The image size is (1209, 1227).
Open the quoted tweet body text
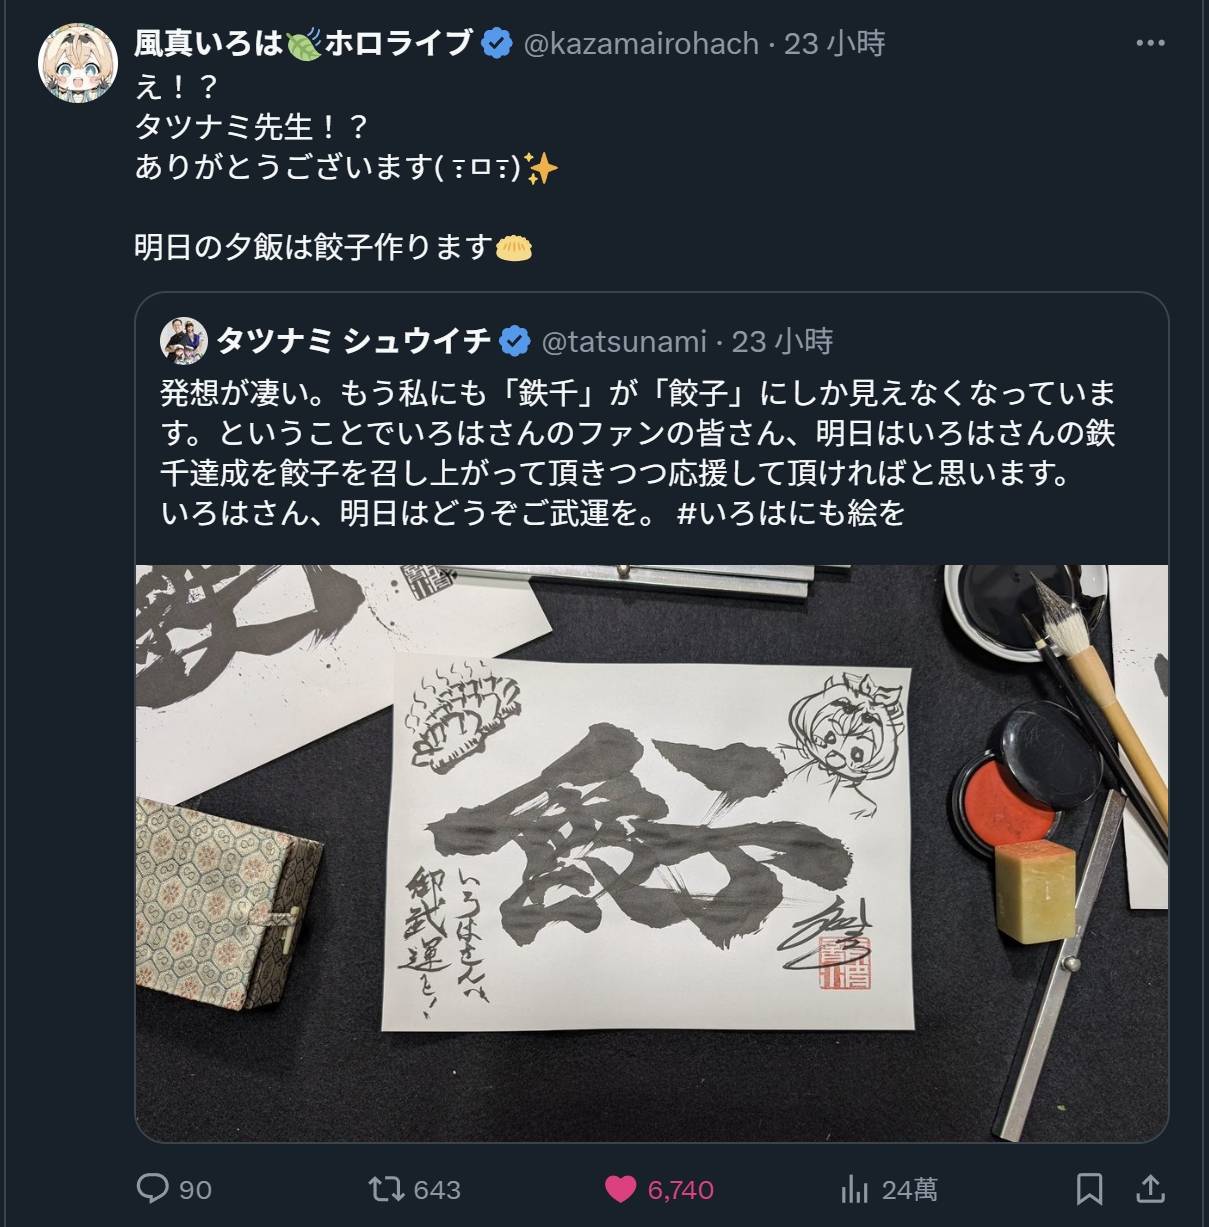[x=638, y=453]
